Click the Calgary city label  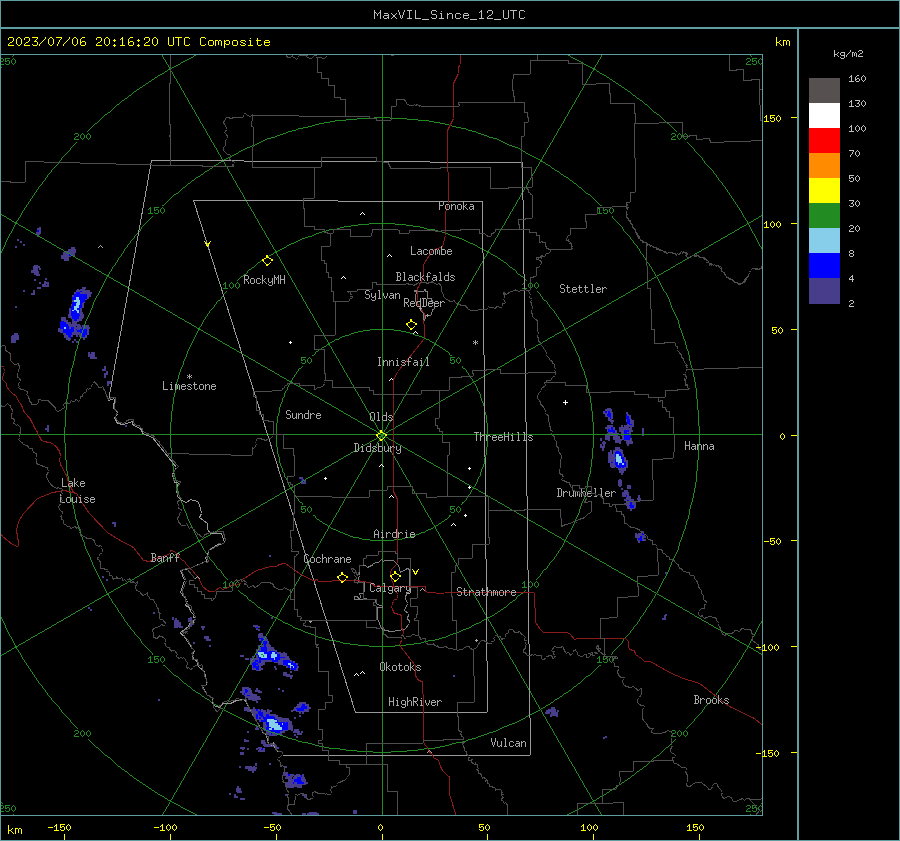[x=390, y=588]
